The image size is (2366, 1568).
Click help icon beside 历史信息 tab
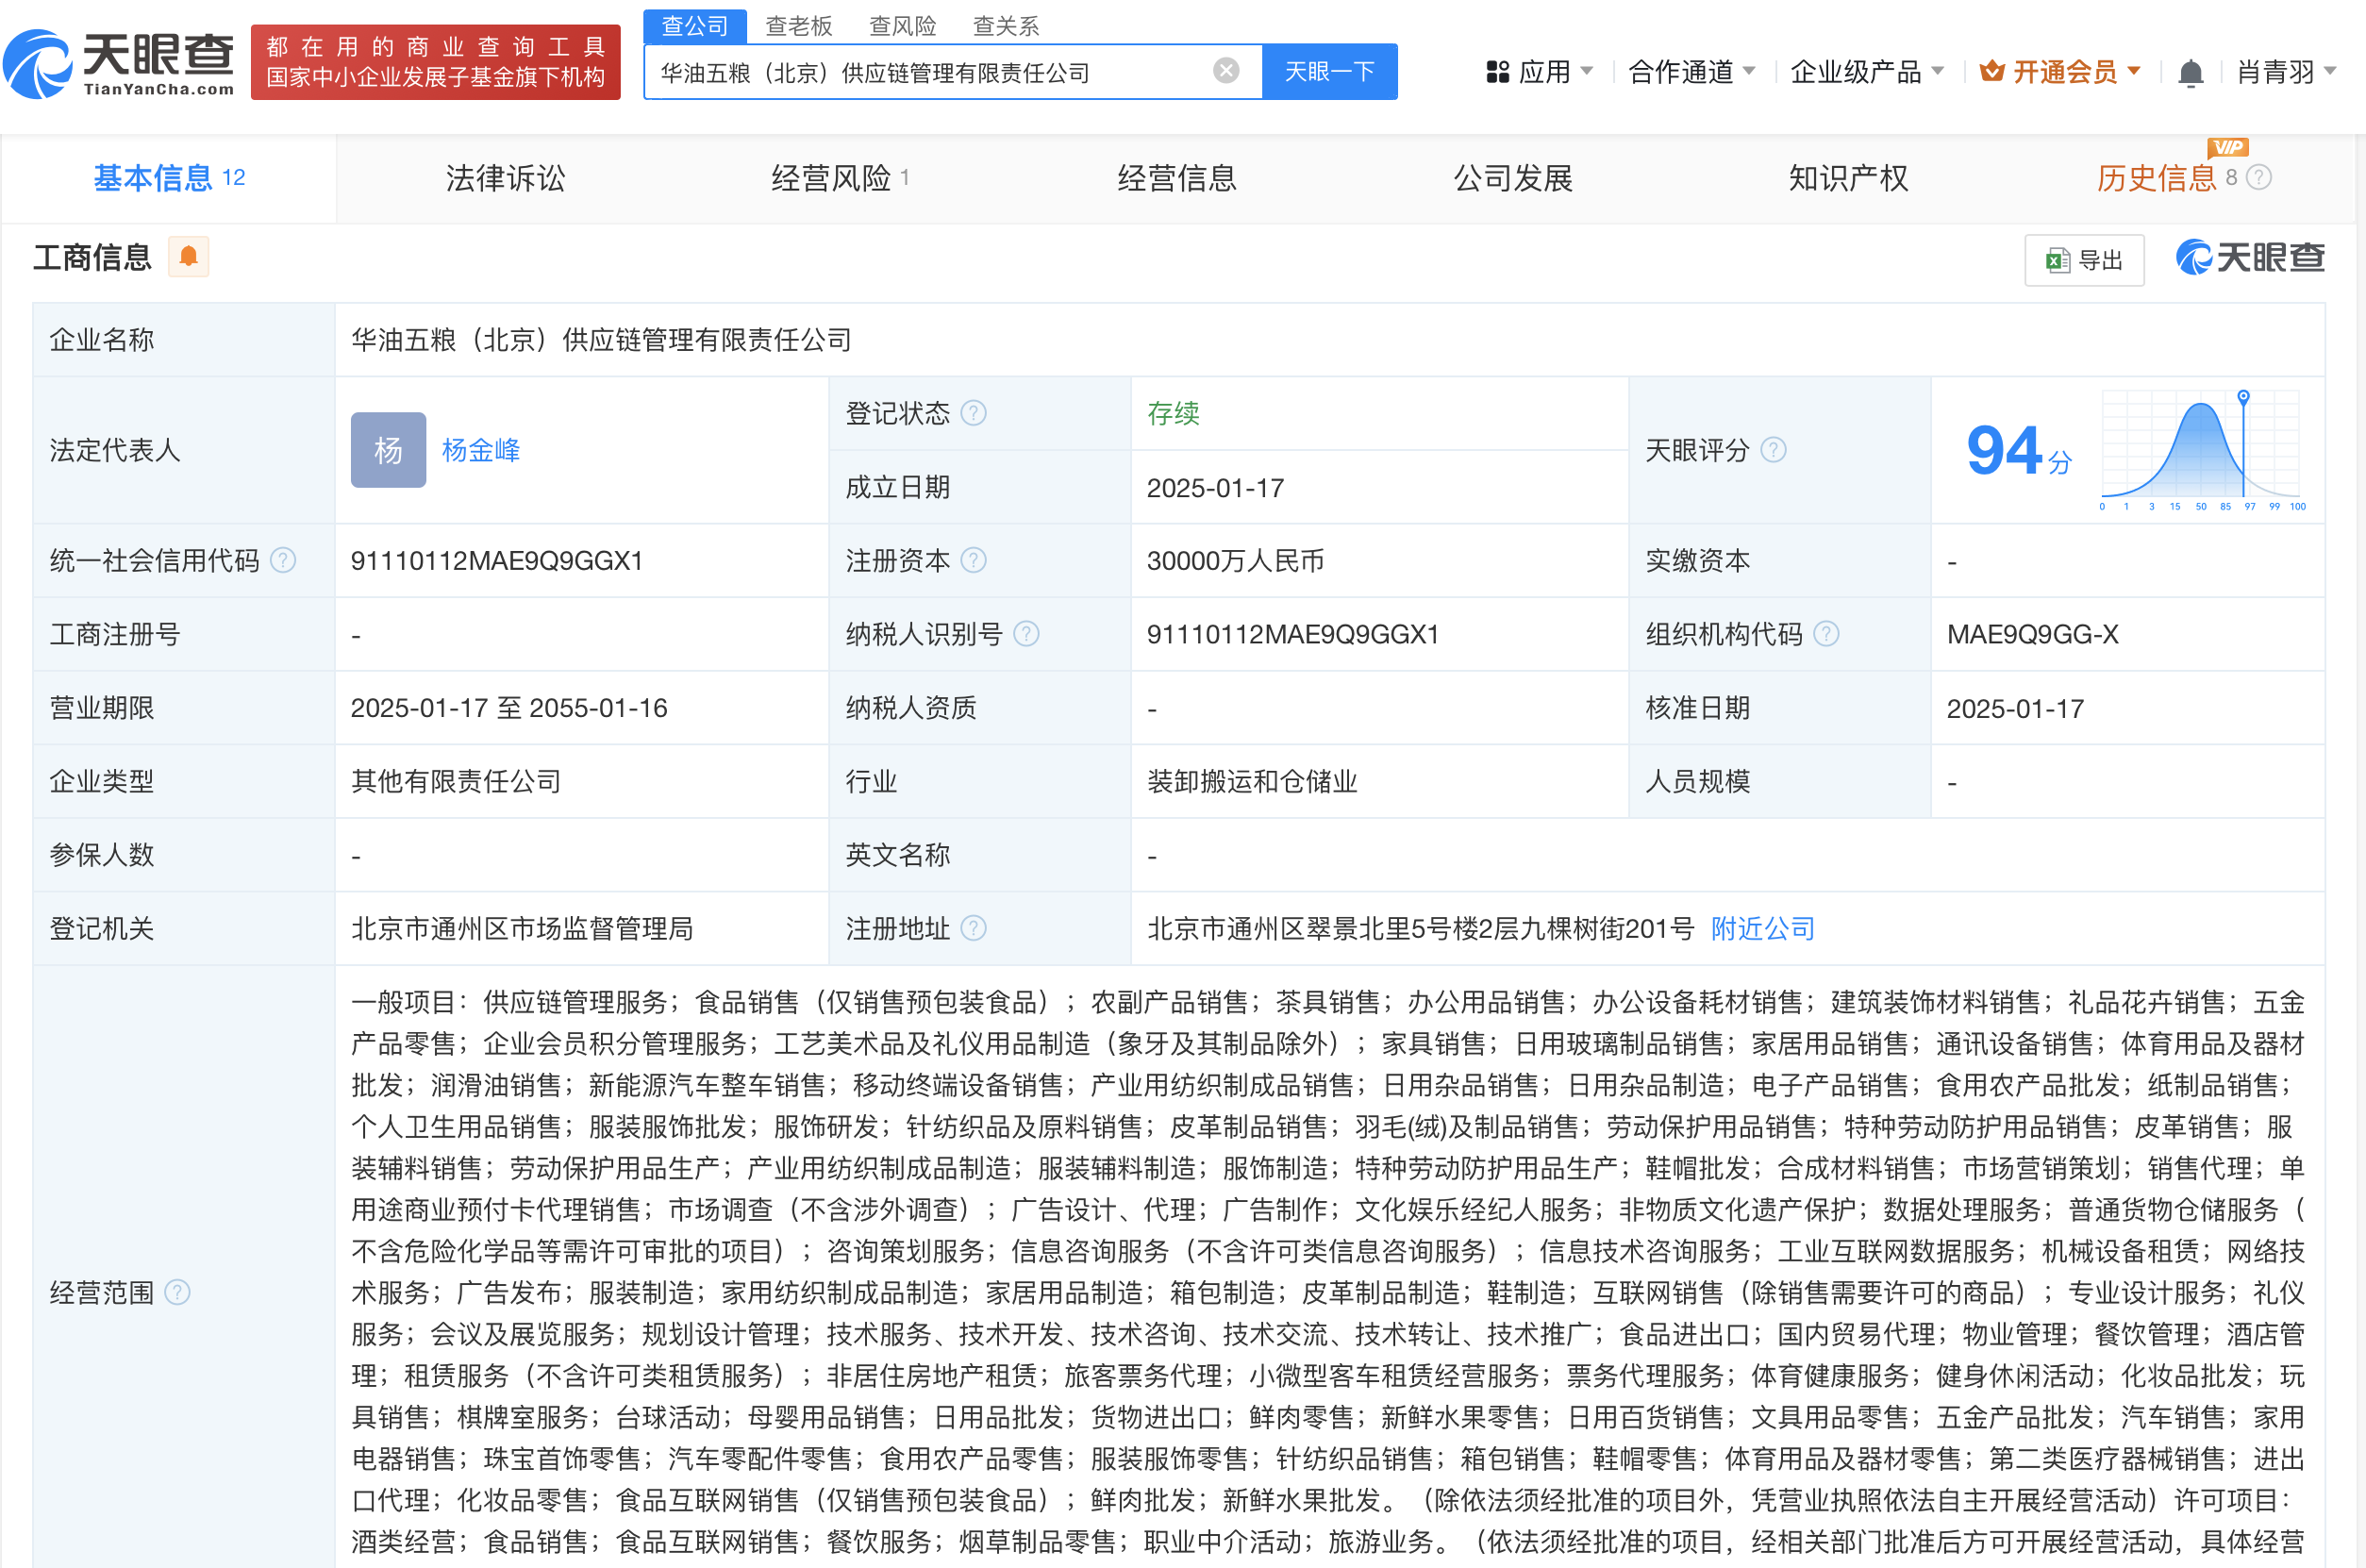[x=2258, y=178]
